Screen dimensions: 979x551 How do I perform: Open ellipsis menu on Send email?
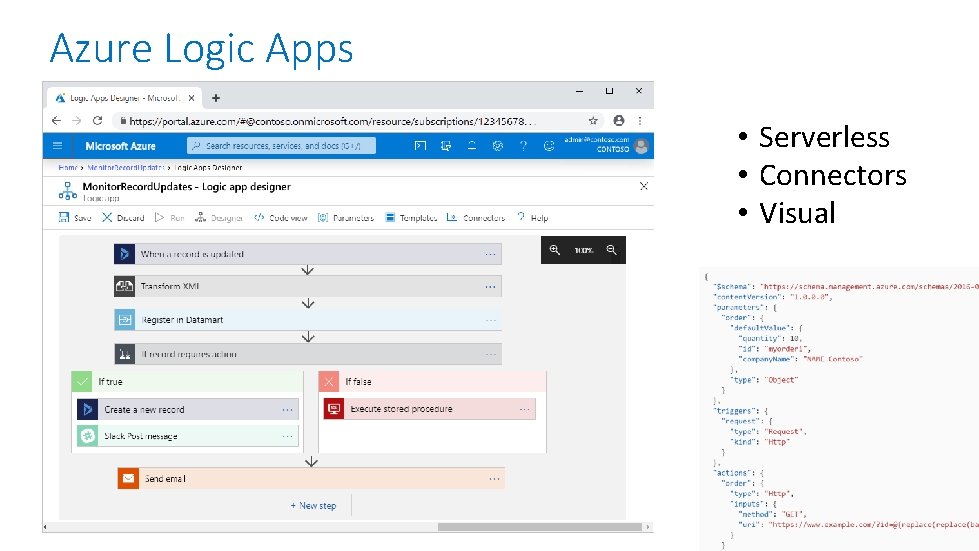coord(494,479)
